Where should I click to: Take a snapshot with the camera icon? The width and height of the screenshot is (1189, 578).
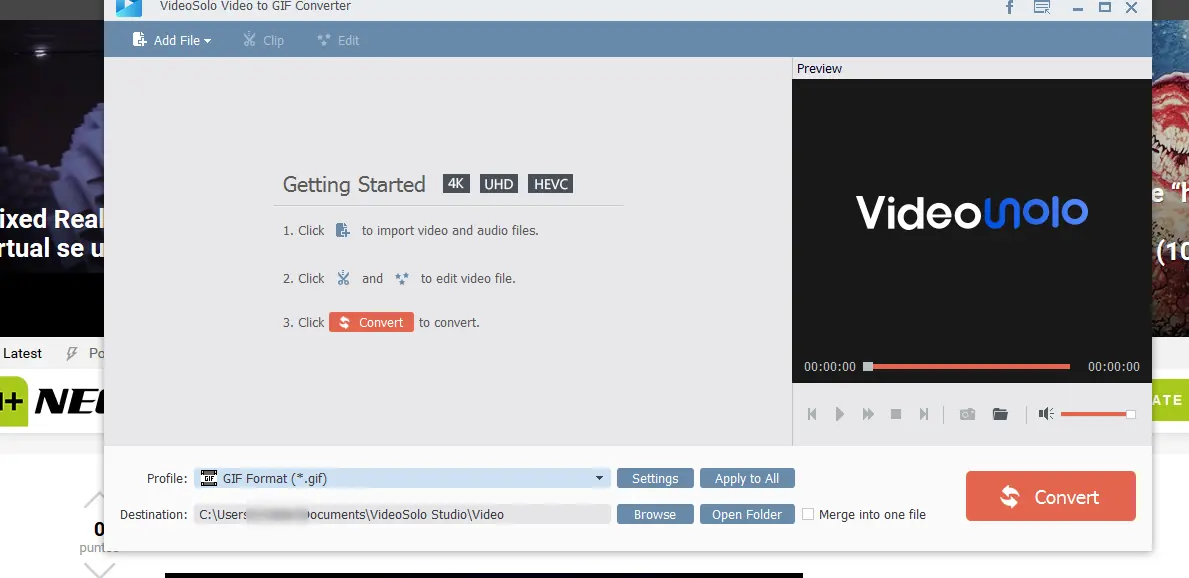tap(968, 414)
